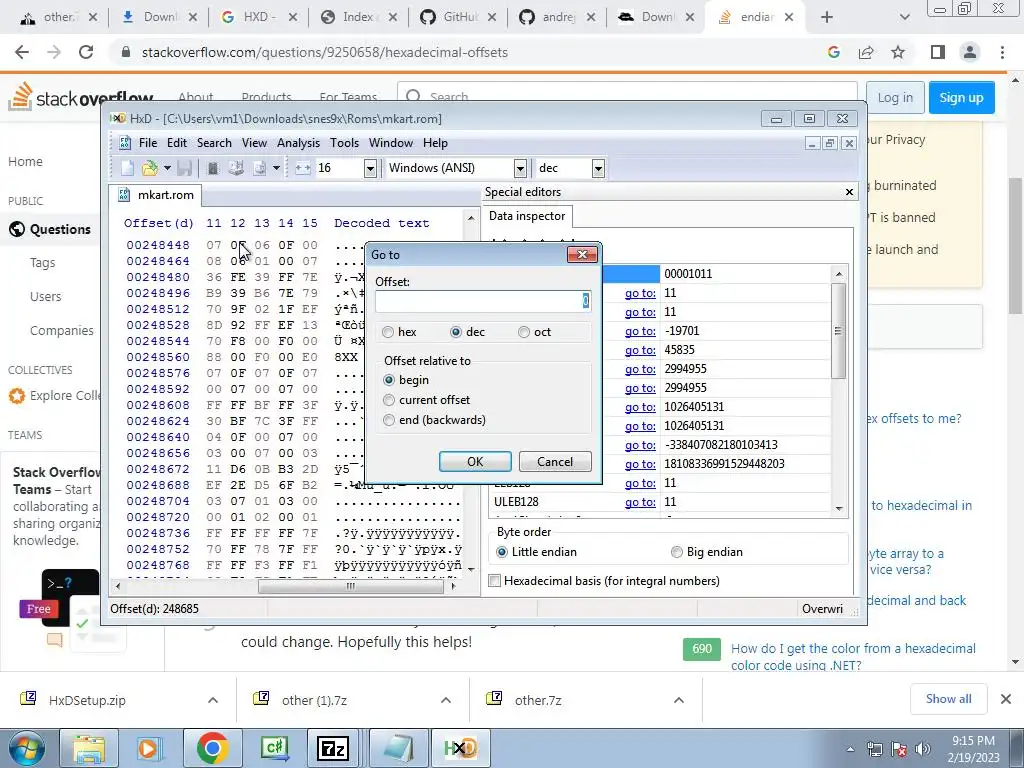Image resolution: width=1024 pixels, height=768 pixels.
Task: Choose Little endian byte order
Action: pos(502,552)
